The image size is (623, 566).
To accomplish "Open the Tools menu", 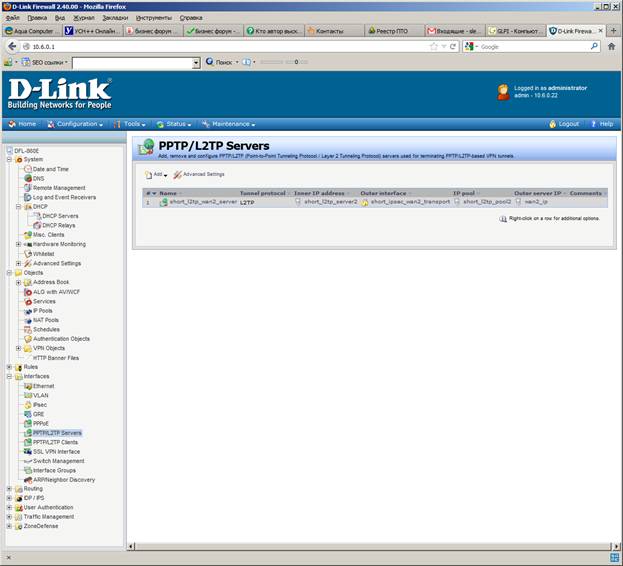I will click(x=130, y=124).
